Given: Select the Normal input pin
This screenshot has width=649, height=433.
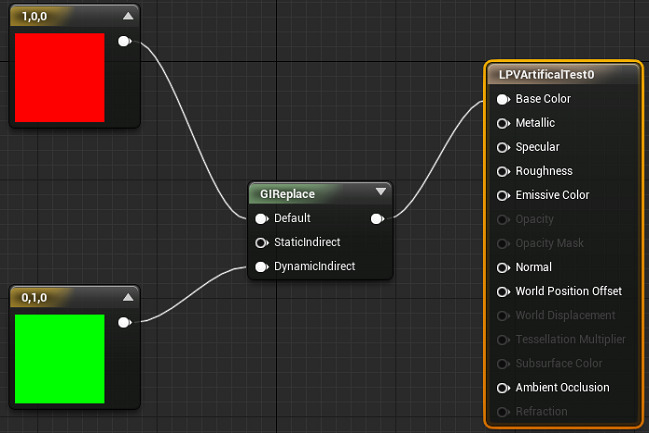Looking at the screenshot, I should [503, 268].
